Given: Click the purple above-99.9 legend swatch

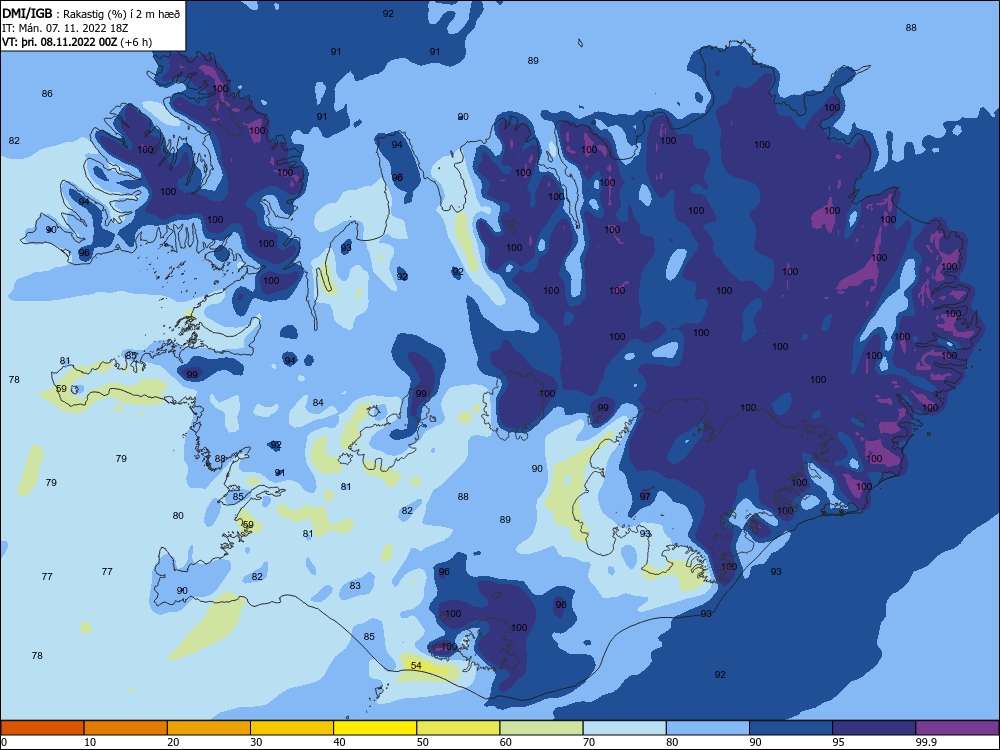Looking at the screenshot, I should [x=957, y=728].
